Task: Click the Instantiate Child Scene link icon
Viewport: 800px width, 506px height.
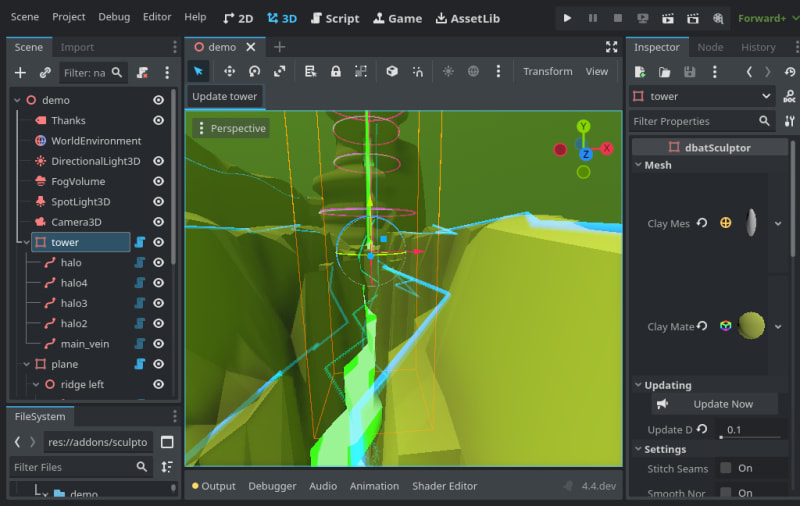Action: (45, 72)
